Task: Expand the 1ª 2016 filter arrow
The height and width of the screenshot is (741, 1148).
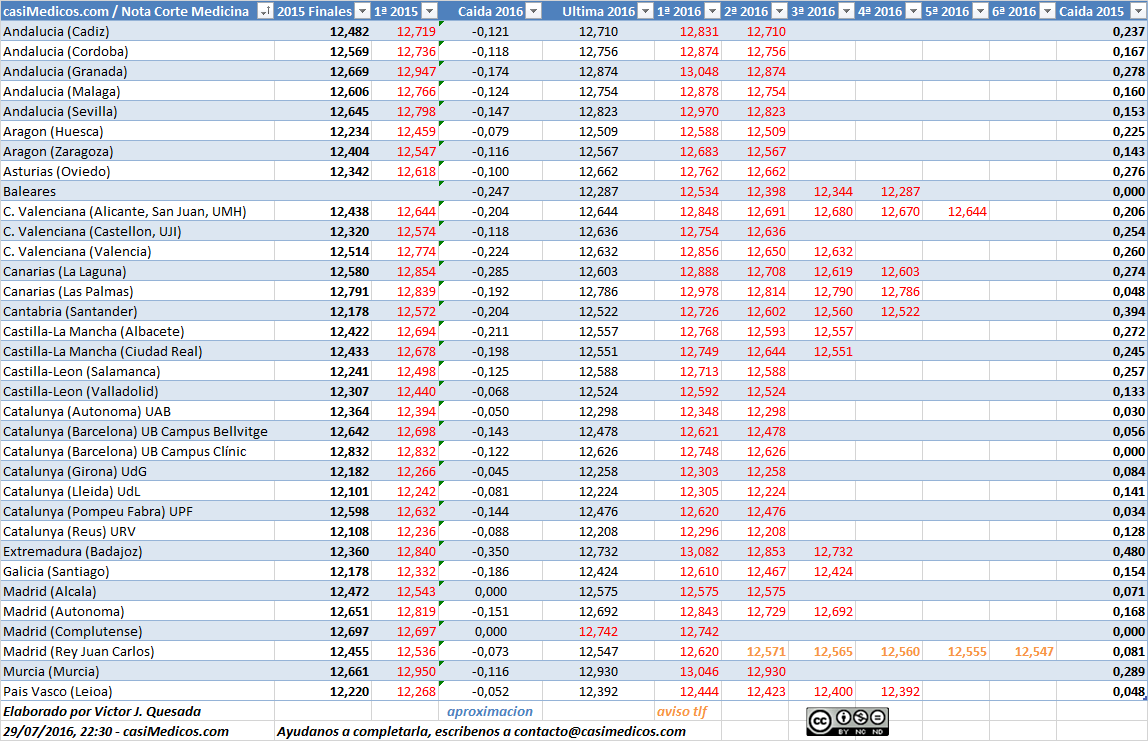Action: pos(712,11)
